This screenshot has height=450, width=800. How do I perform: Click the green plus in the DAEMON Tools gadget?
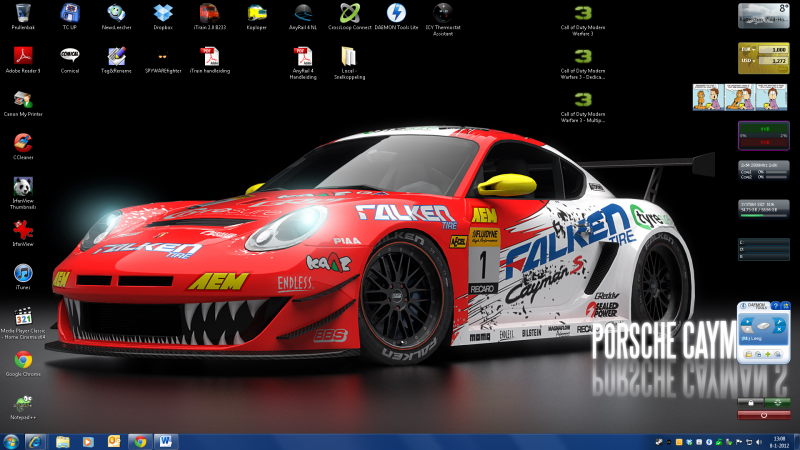(768, 355)
